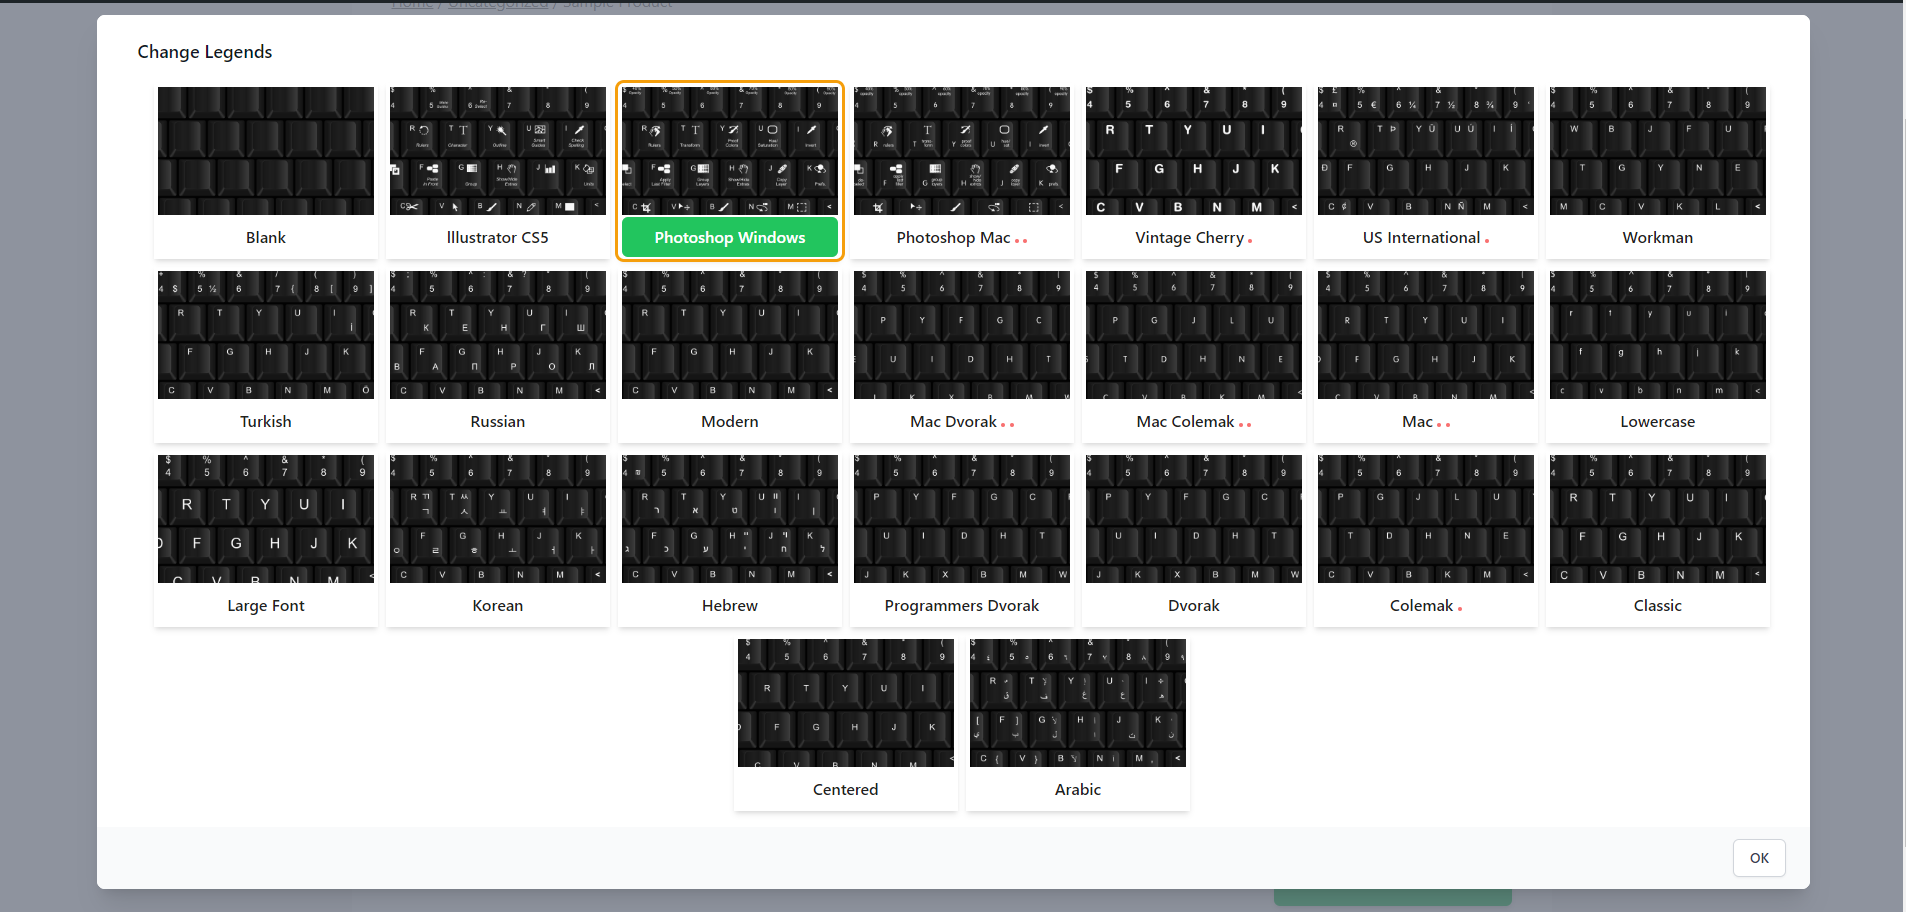Click the Large Font label text
Image resolution: width=1906 pixels, height=912 pixels.
click(266, 606)
